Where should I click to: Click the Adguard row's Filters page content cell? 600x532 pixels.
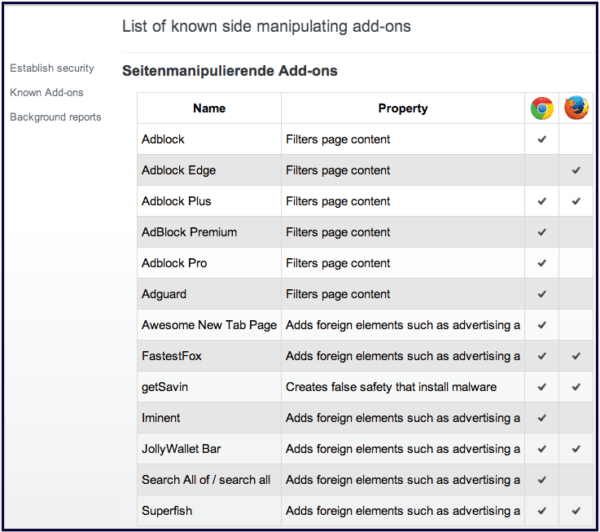(403, 294)
